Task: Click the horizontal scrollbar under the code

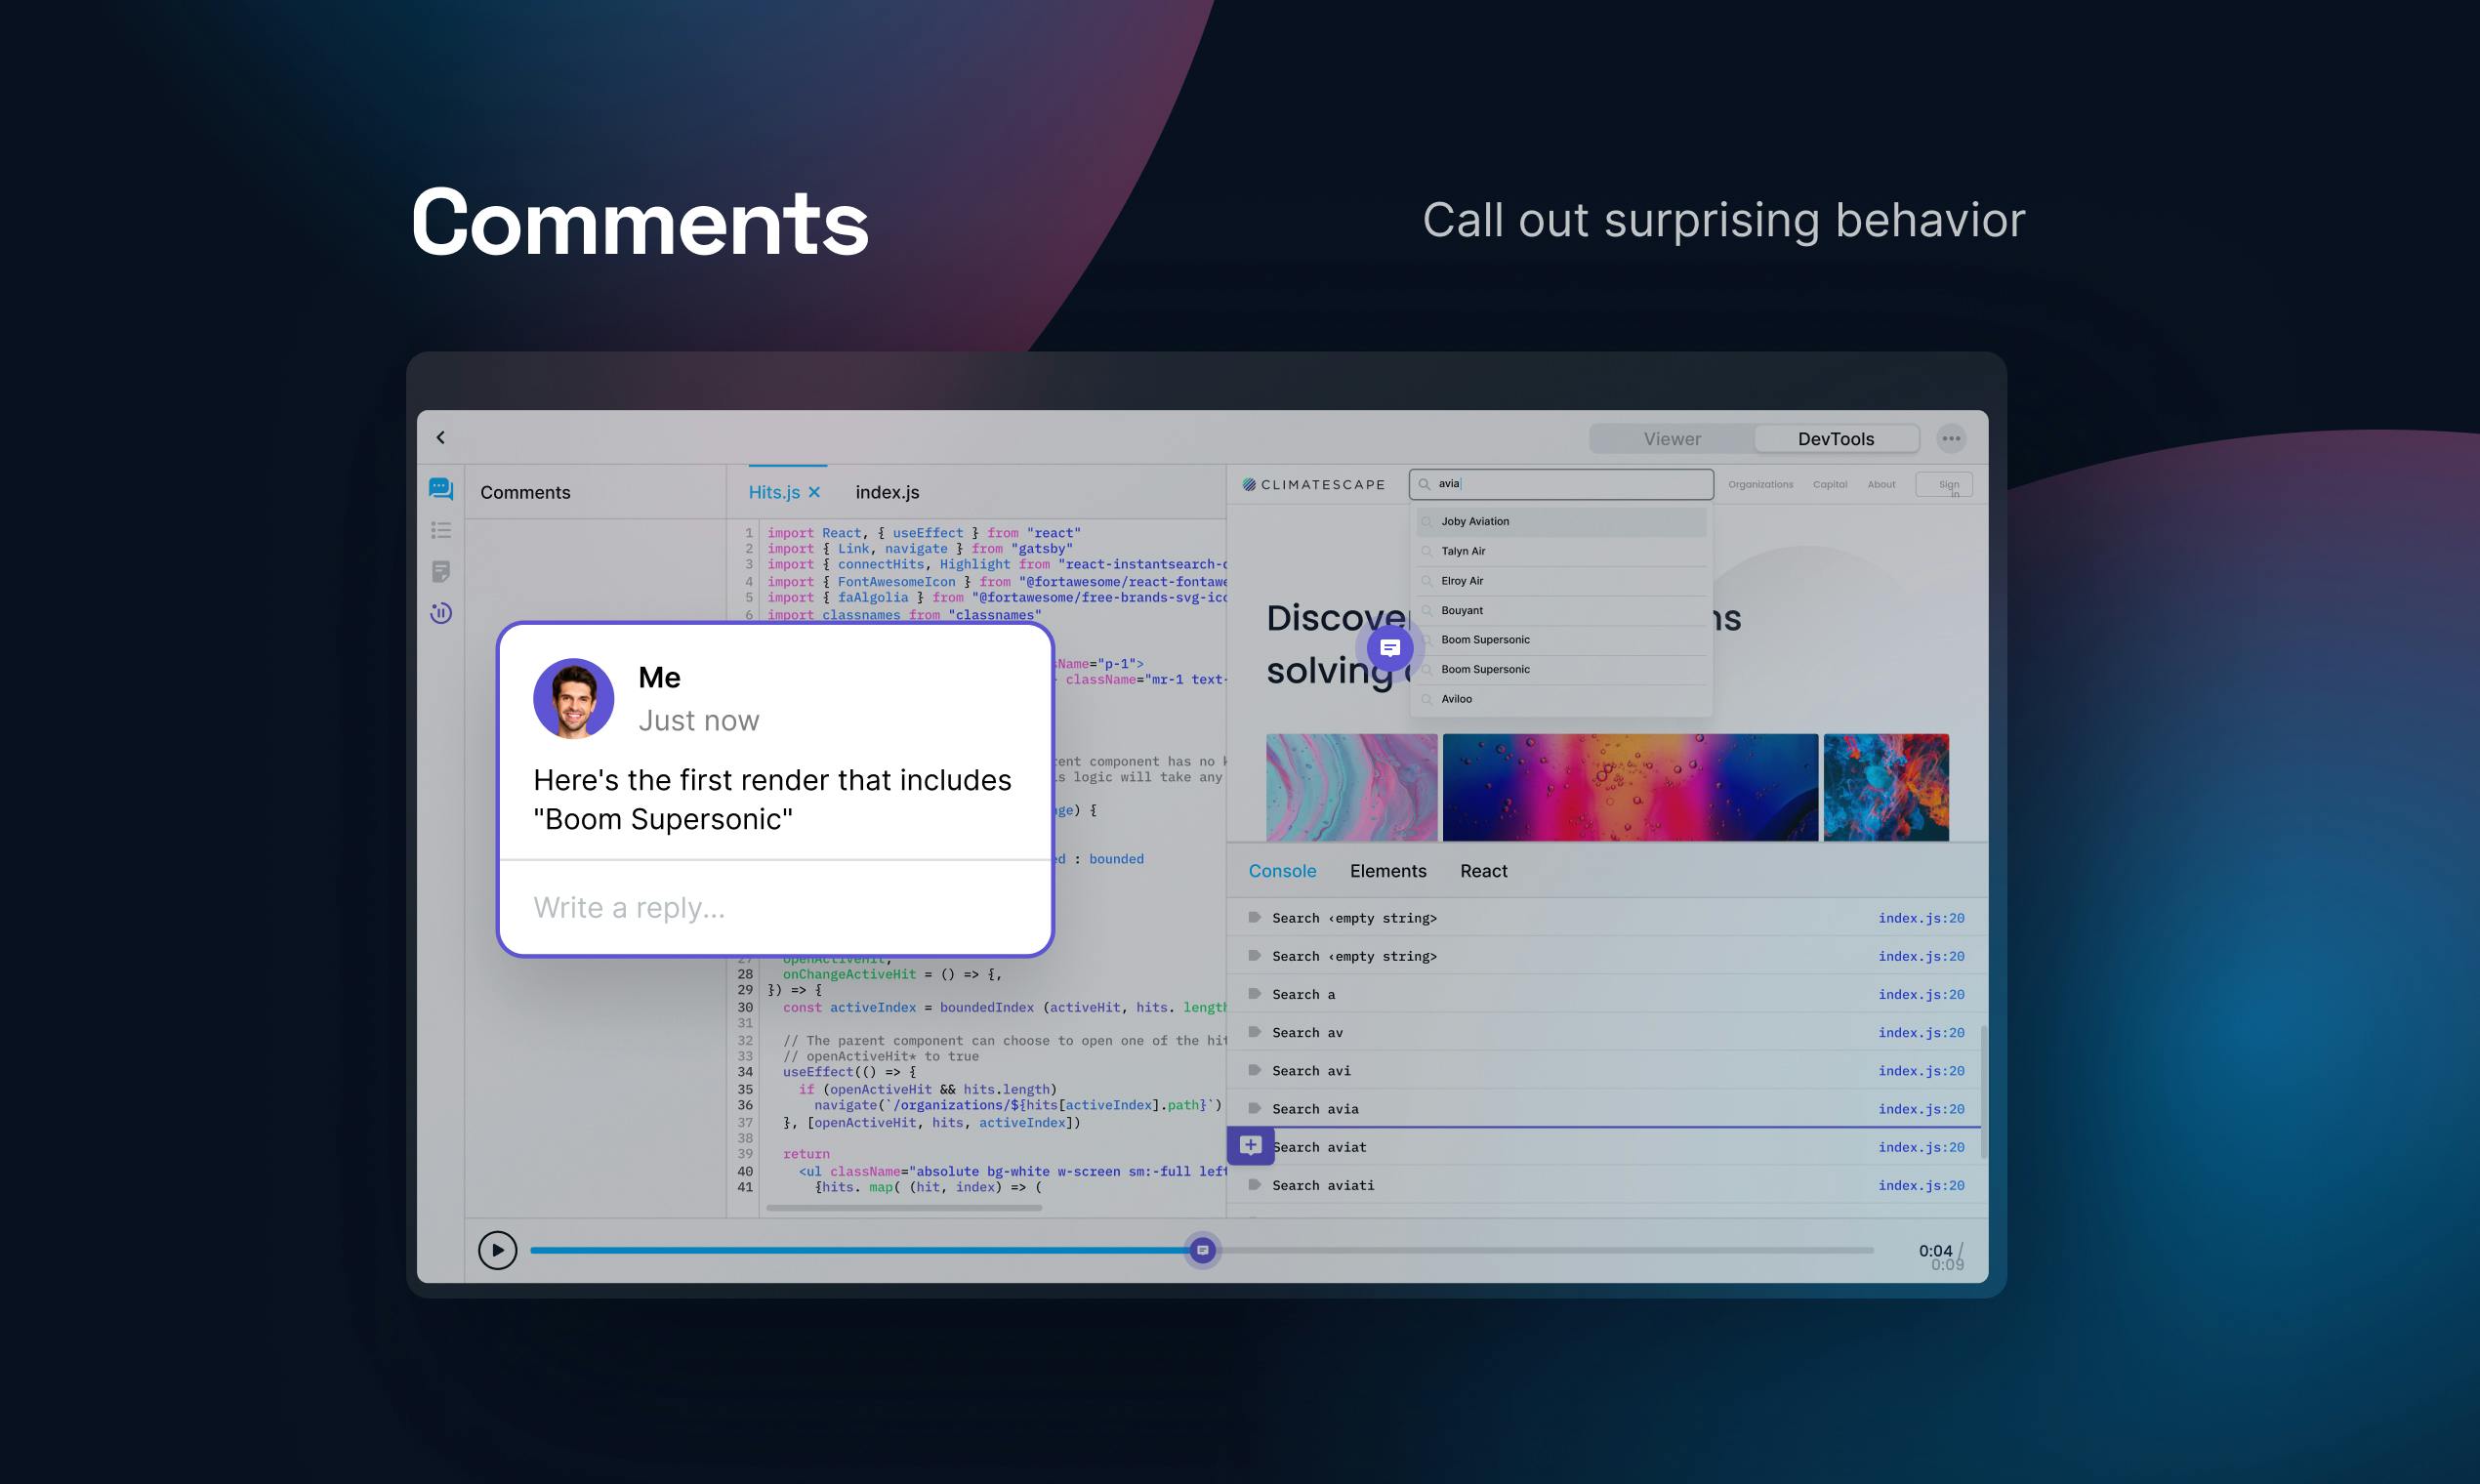Action: 904,1208
